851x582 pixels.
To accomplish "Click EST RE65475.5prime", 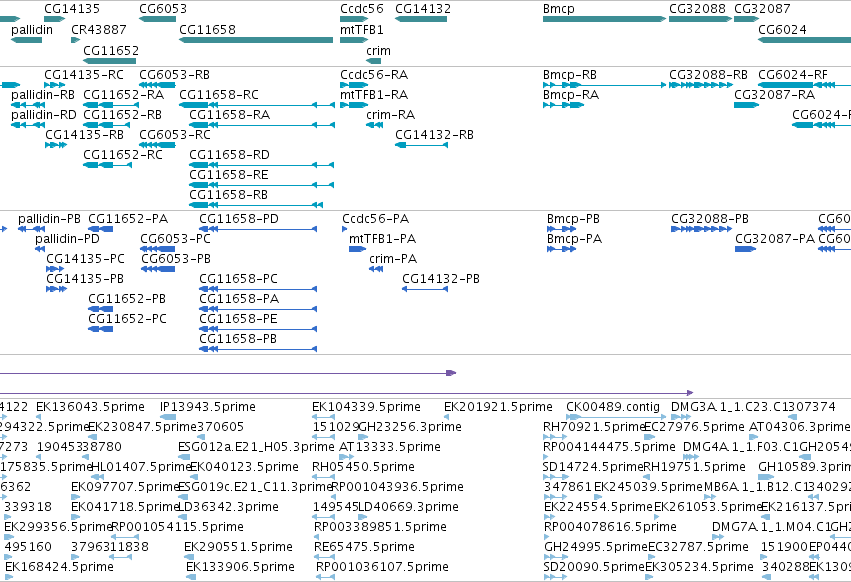I will pyautogui.click(x=325, y=556).
